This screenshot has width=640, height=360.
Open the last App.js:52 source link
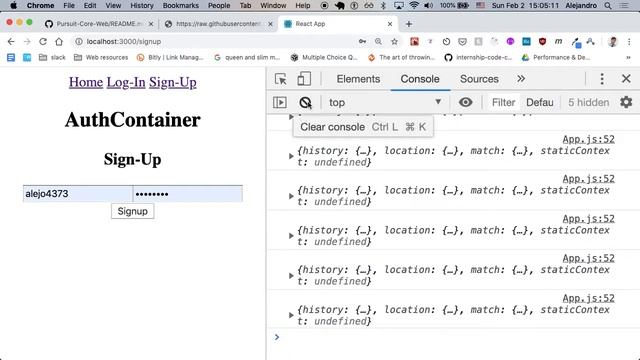tap(588, 298)
